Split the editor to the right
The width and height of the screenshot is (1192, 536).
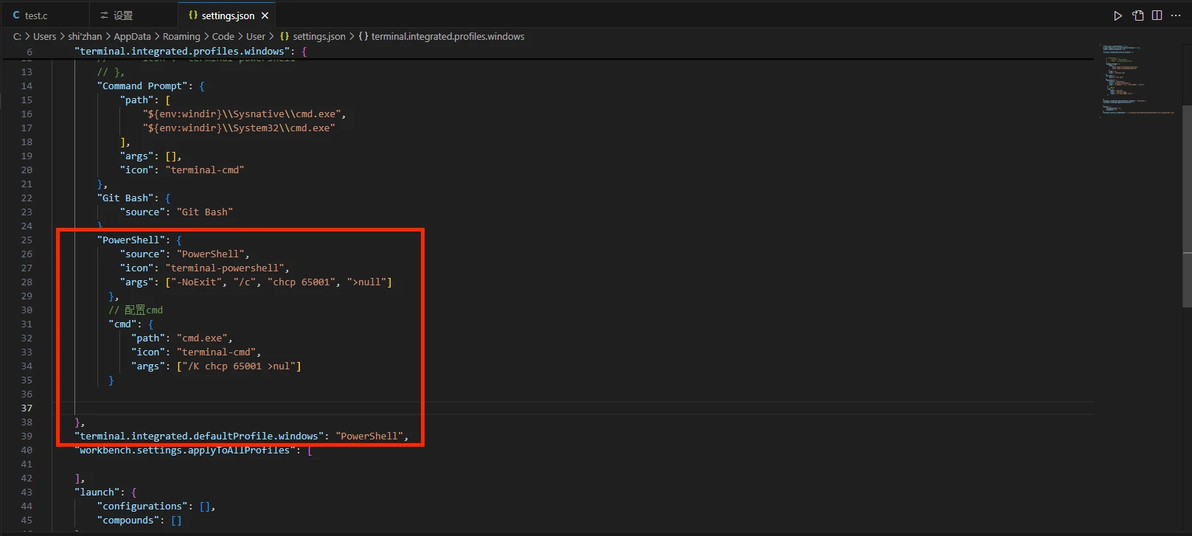point(1157,15)
